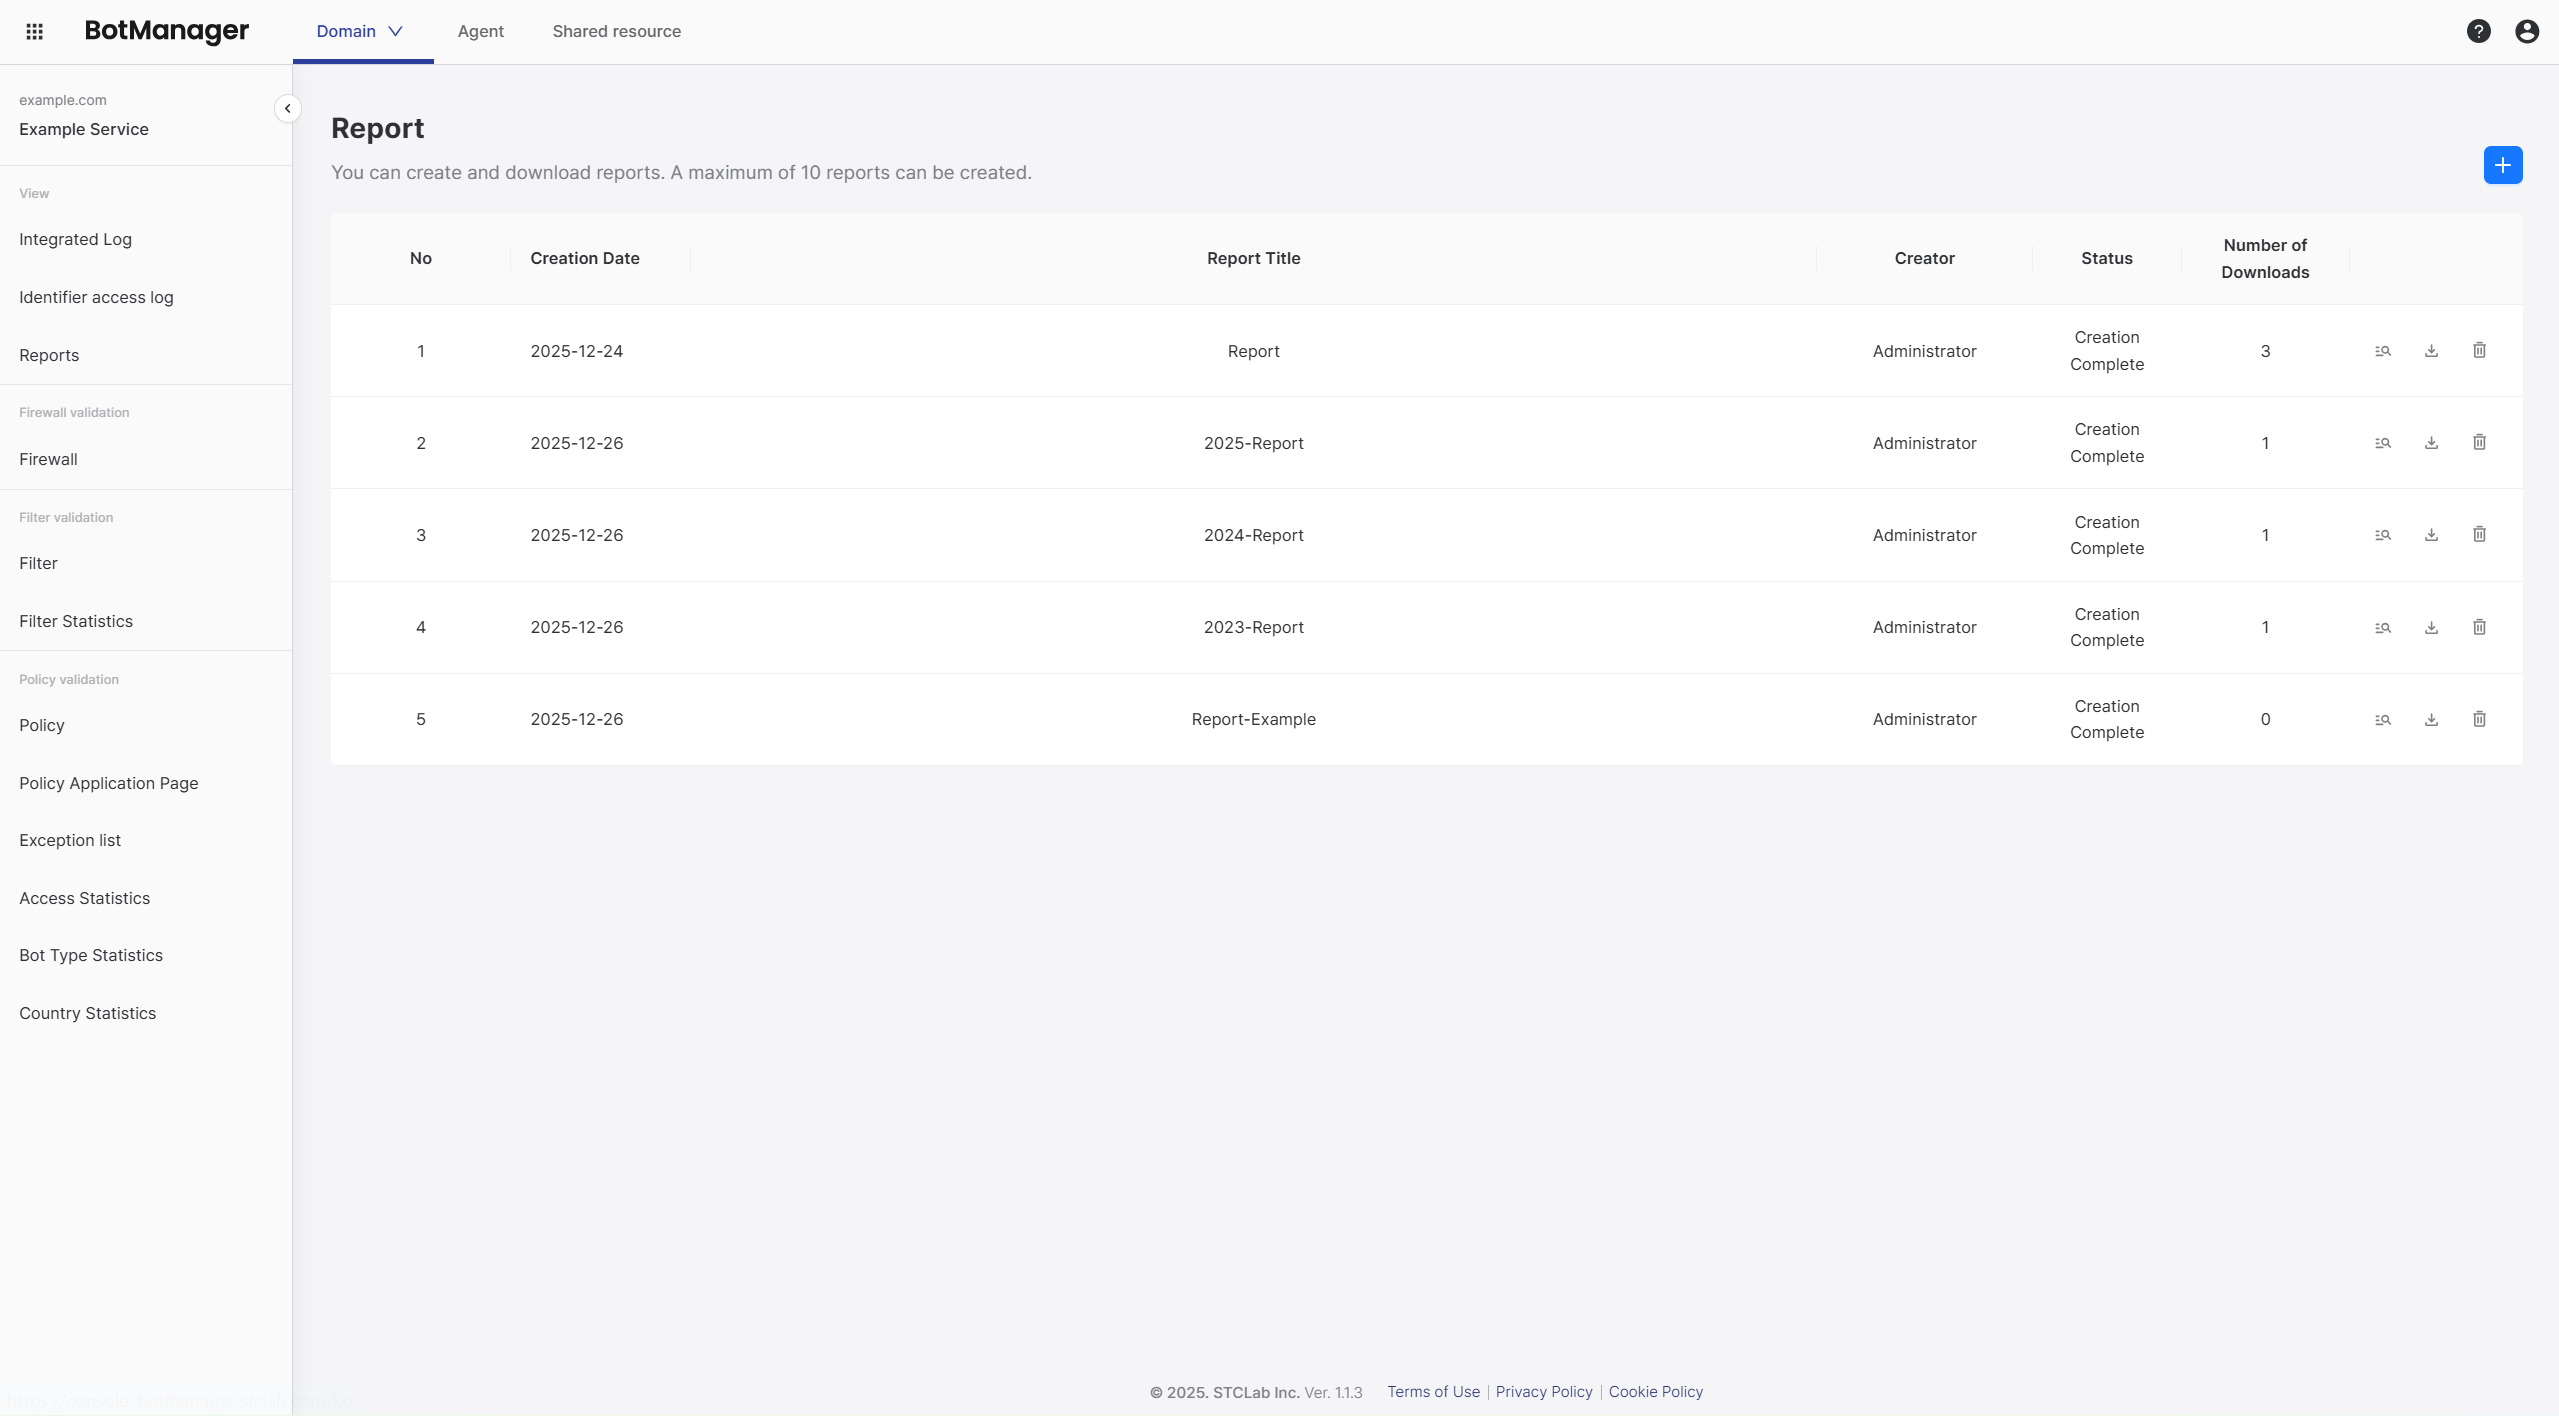Navigate to Firewall in the sidebar
The image size is (2559, 1416).
(48, 459)
